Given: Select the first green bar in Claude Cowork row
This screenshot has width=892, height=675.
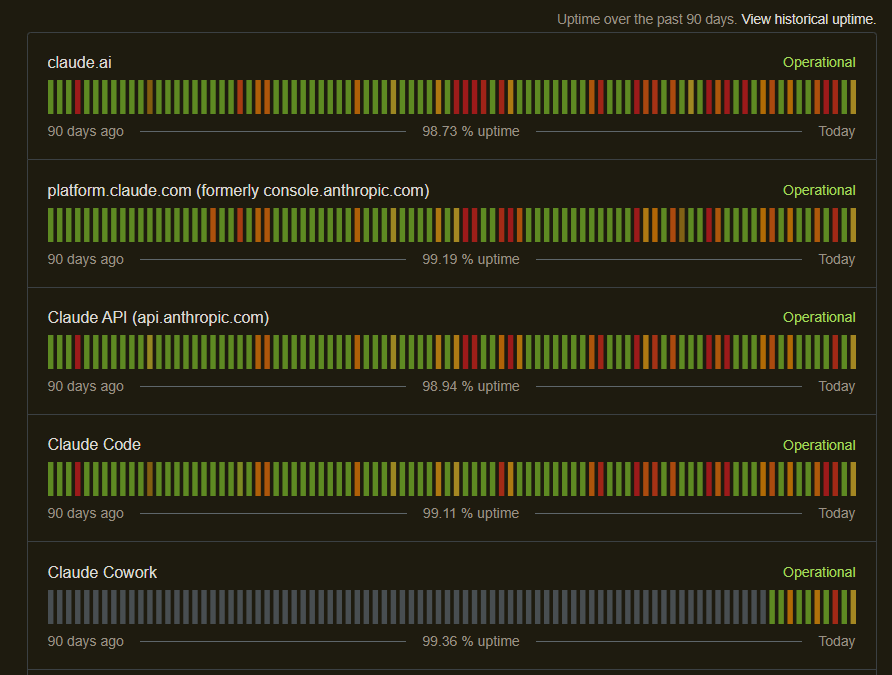Looking at the screenshot, I should 772,607.
